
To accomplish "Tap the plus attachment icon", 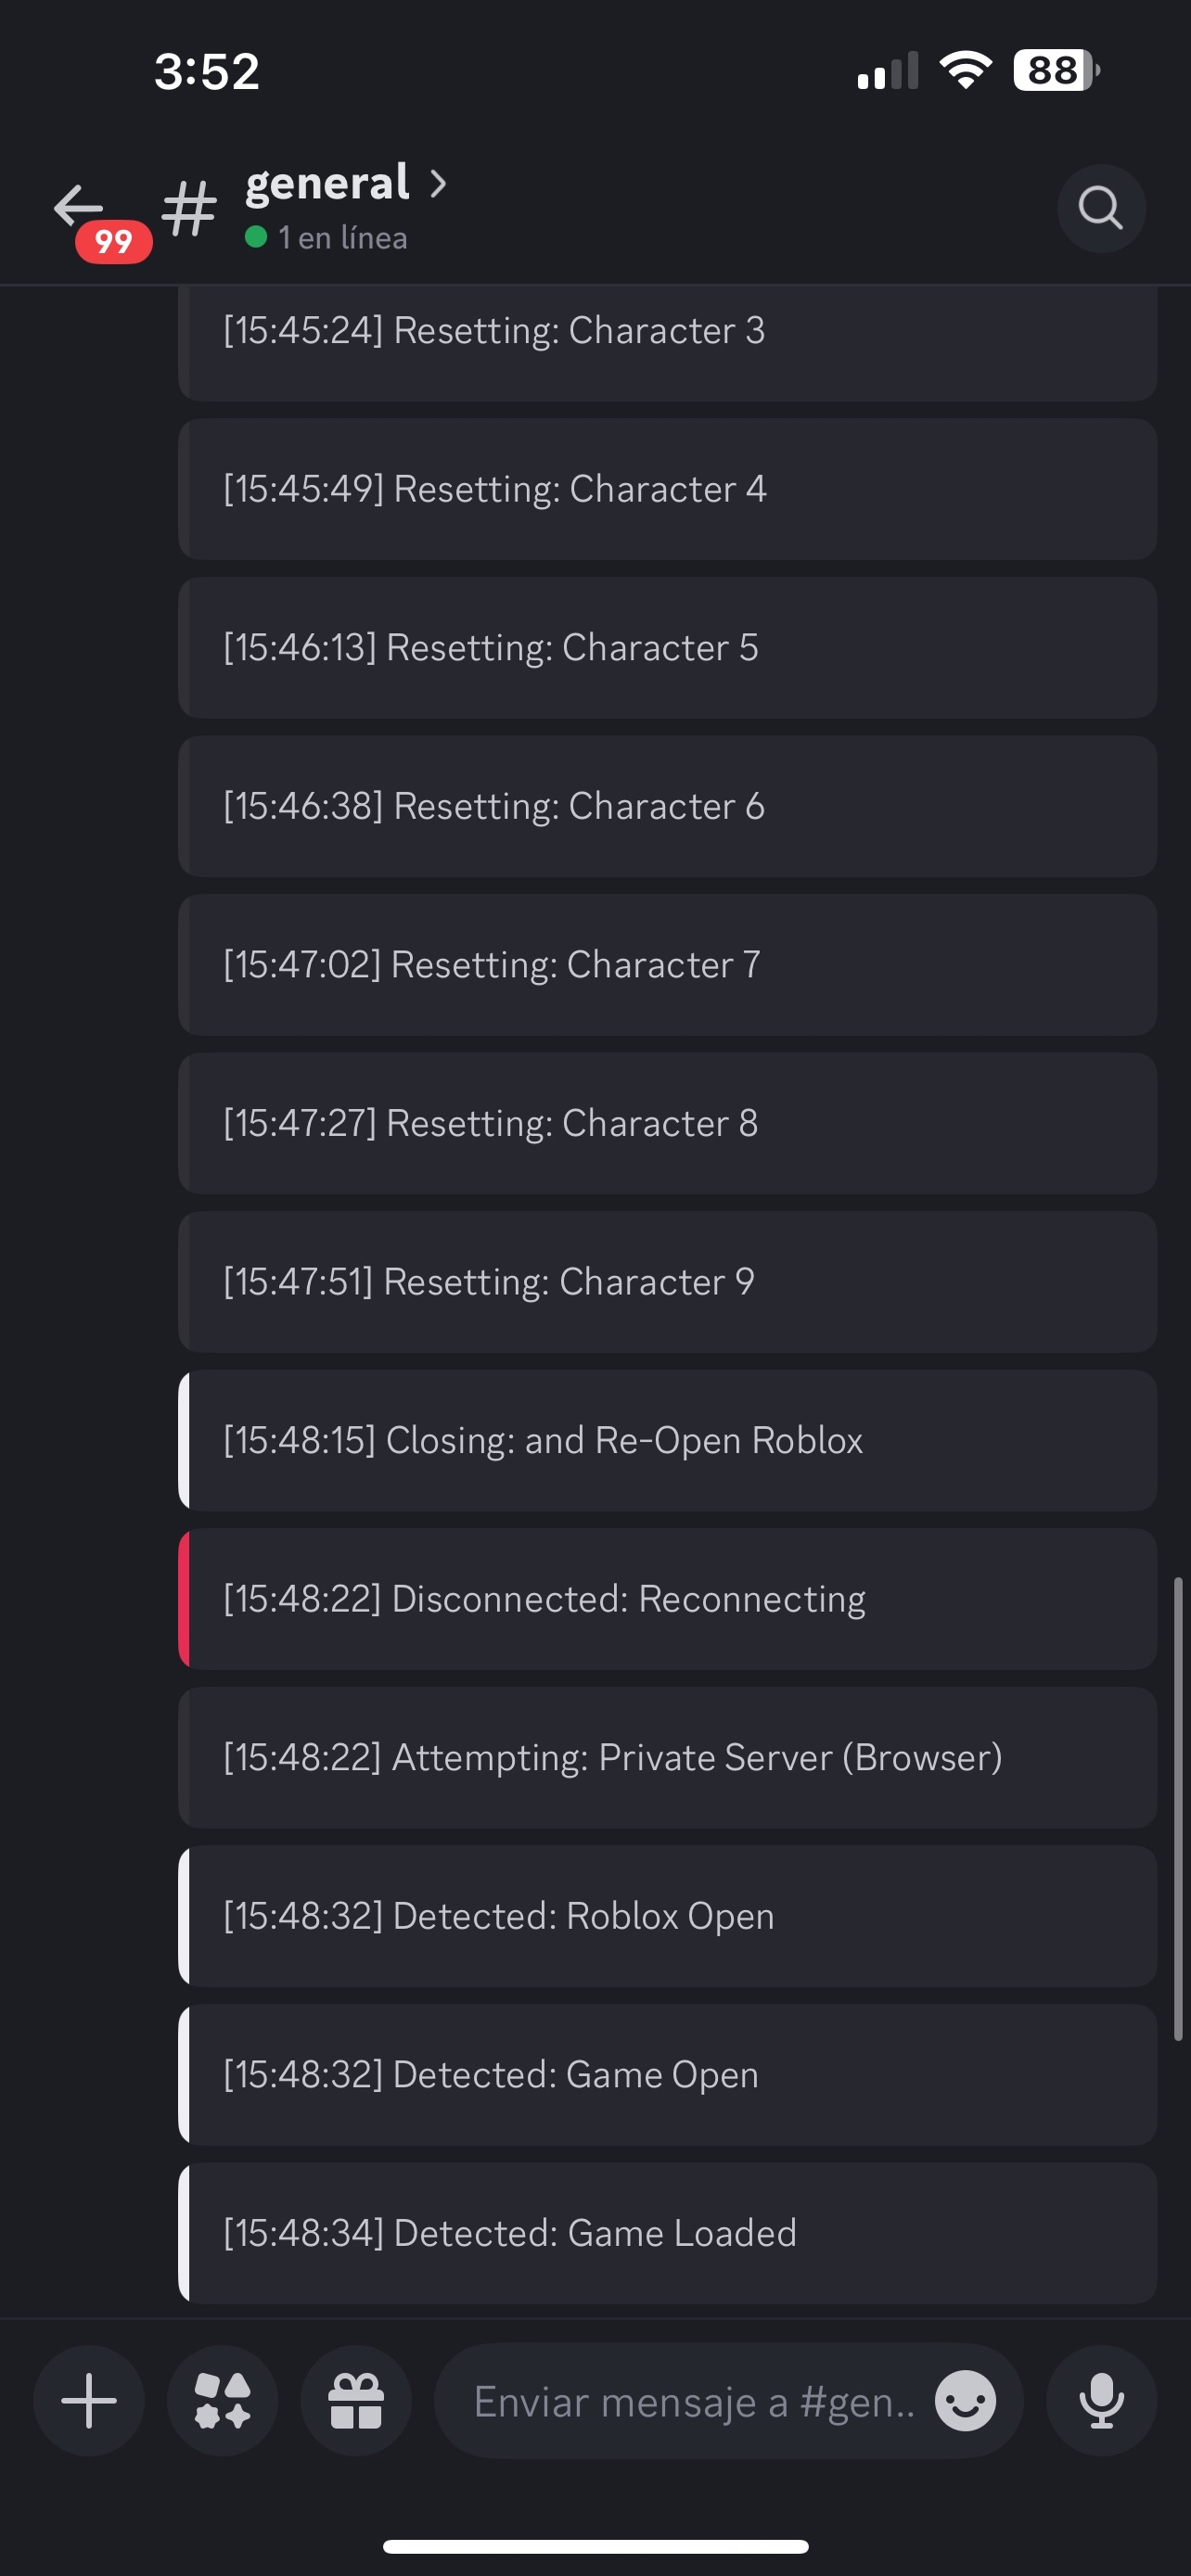I will click(x=89, y=2400).
